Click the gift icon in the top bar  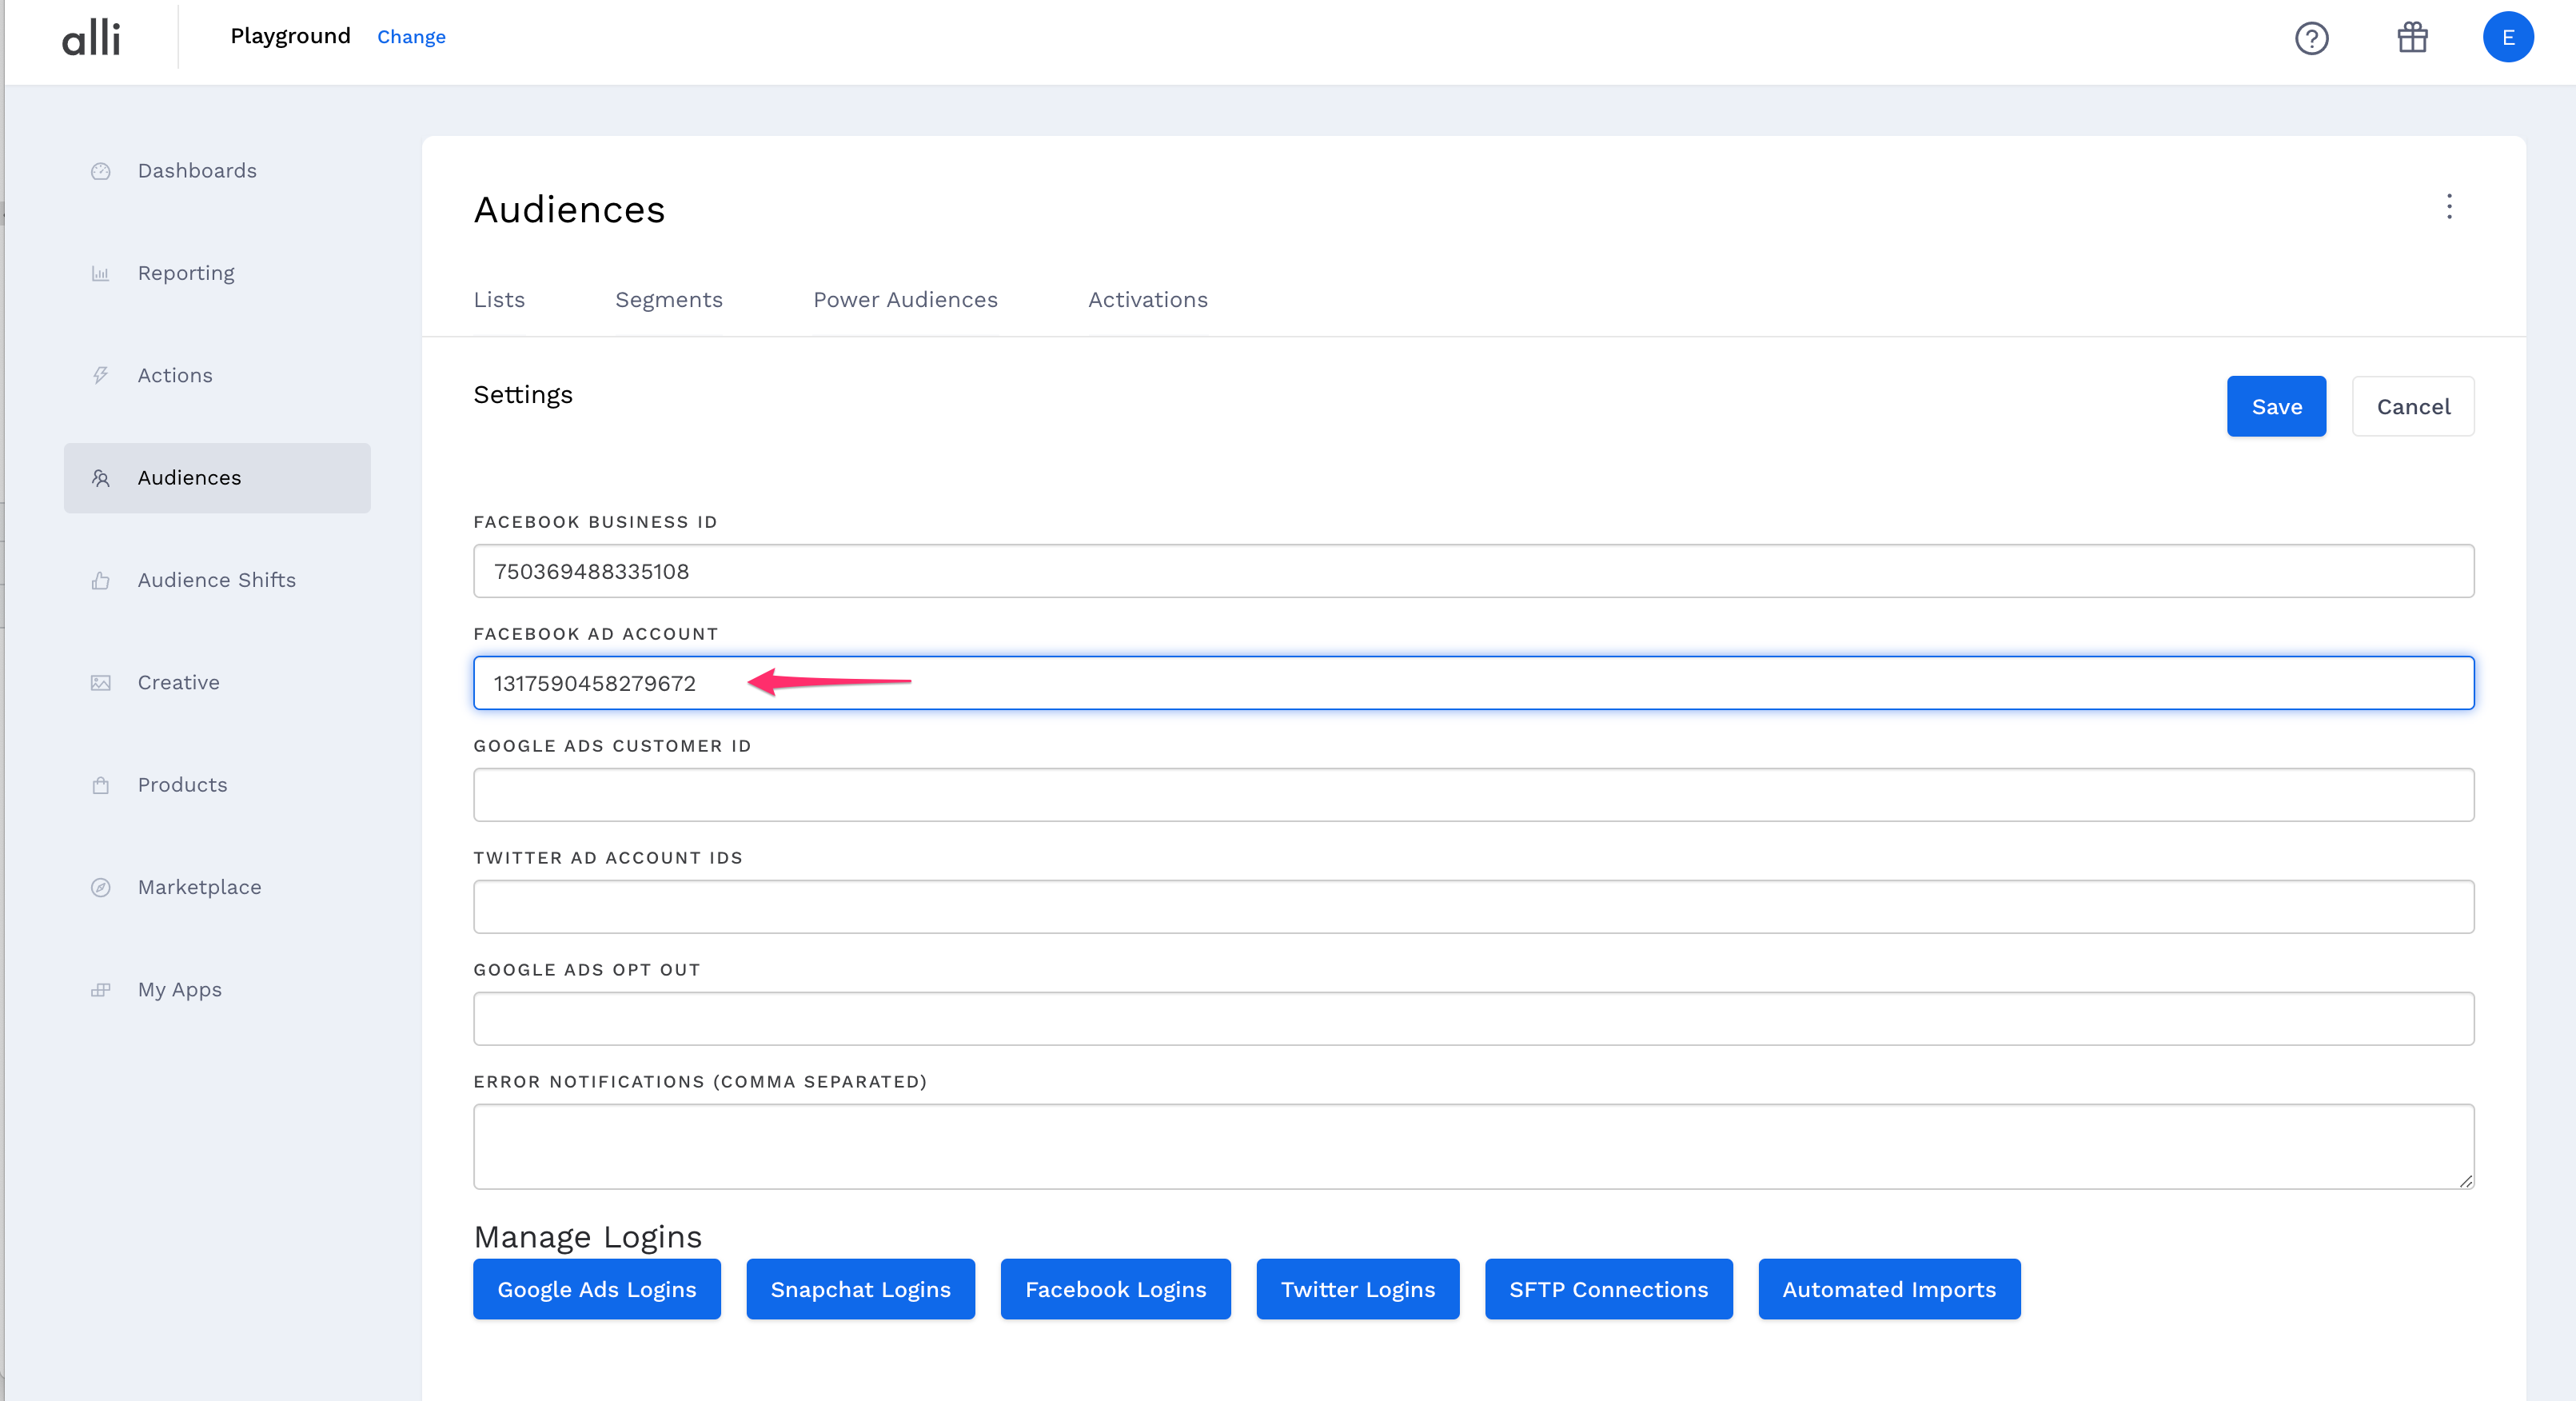point(2413,38)
